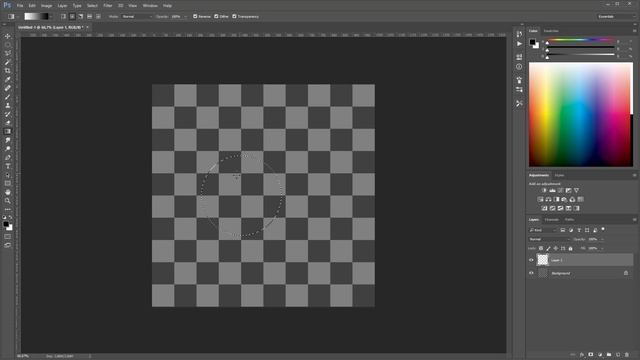Click the gradient preview bar
This screenshot has height=360, width=640.
pyautogui.click(x=36, y=16)
